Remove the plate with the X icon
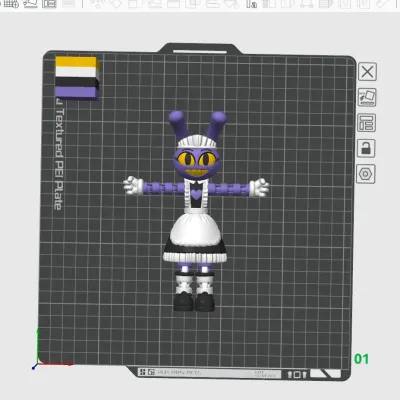This screenshot has height=400, width=400. (367, 71)
